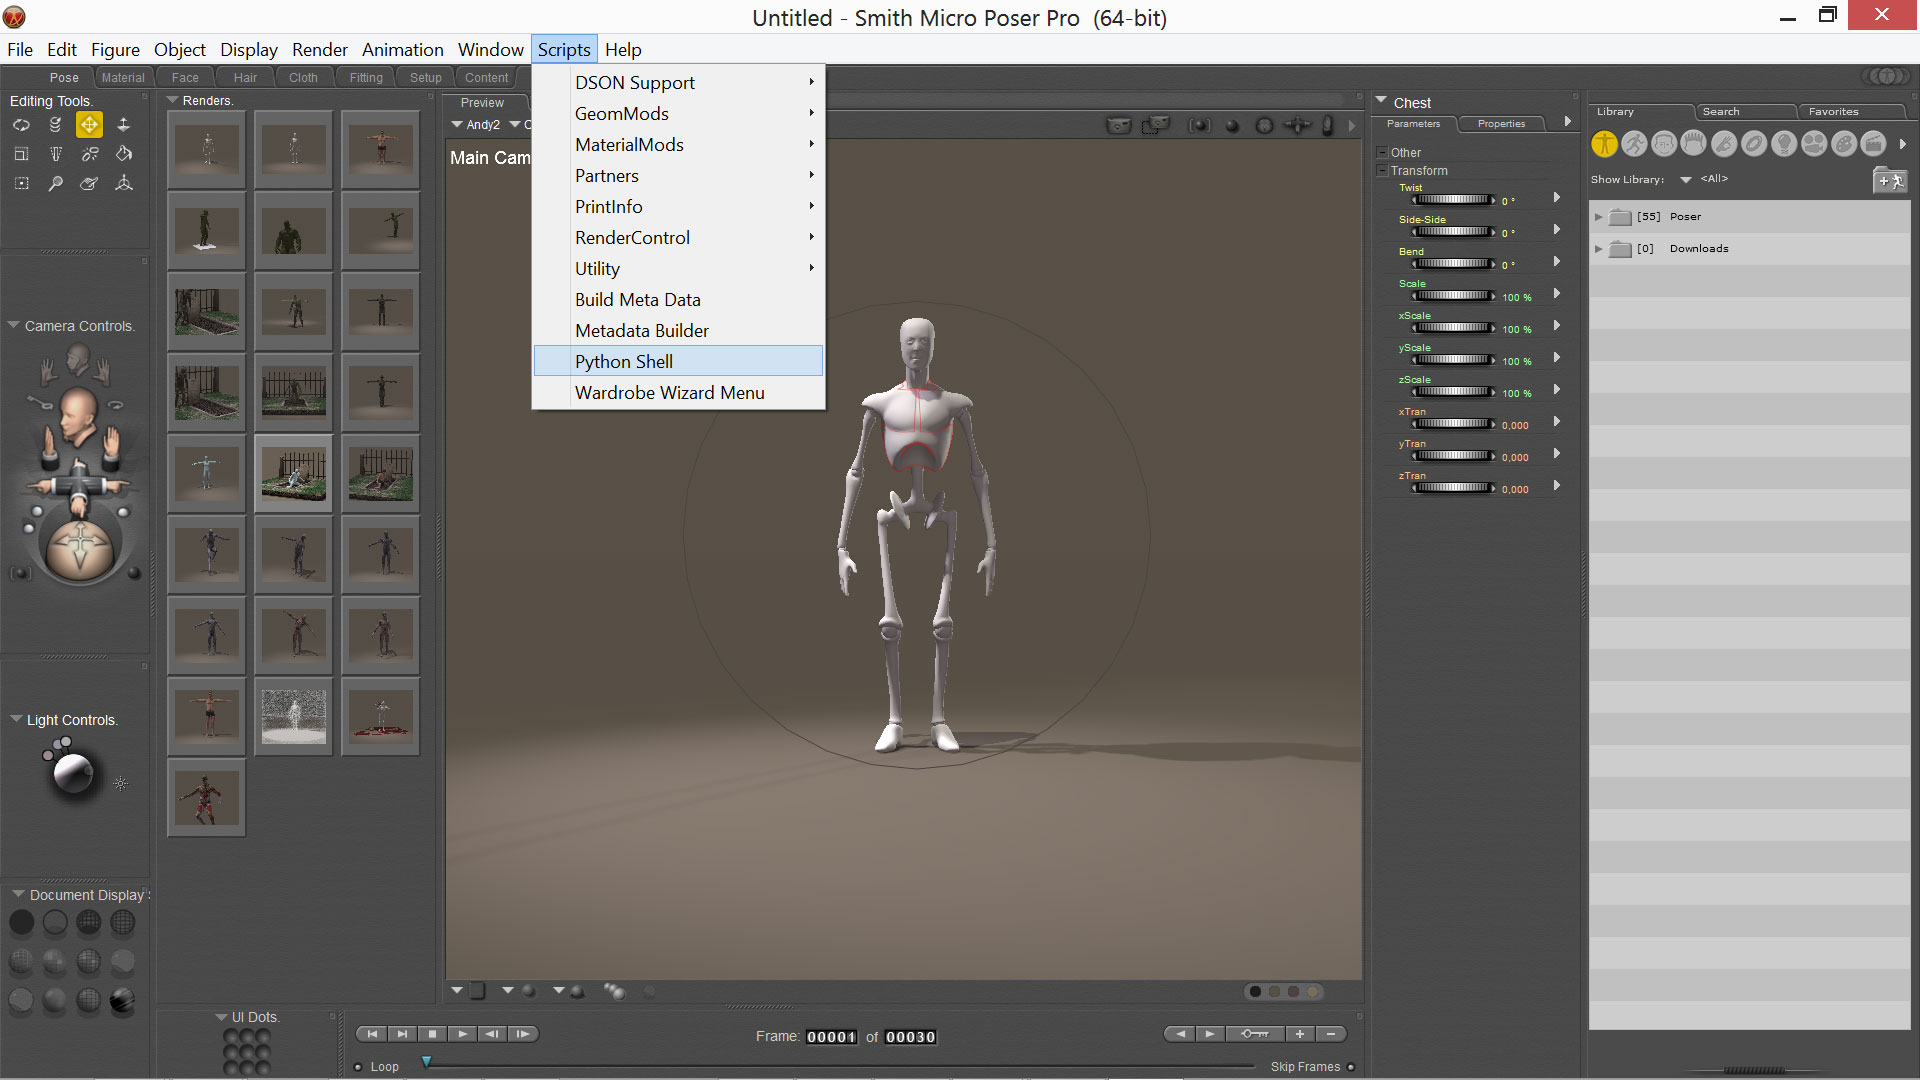Screen dimensions: 1920x1080
Task: Select the Twist editing tool
Action: [x=55, y=125]
